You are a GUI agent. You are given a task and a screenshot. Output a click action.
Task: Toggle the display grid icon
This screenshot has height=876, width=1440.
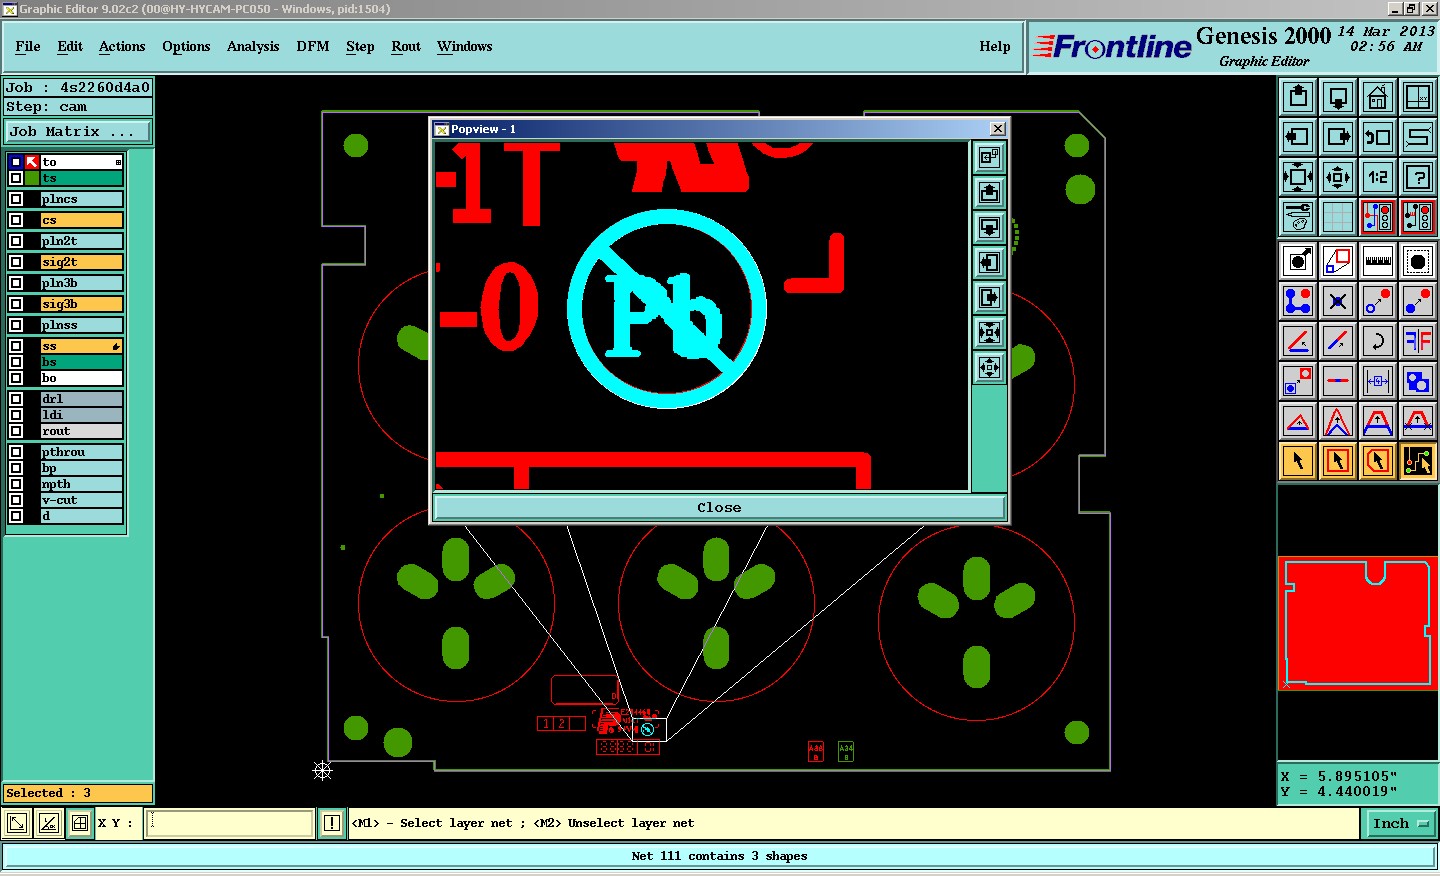pos(1338,217)
